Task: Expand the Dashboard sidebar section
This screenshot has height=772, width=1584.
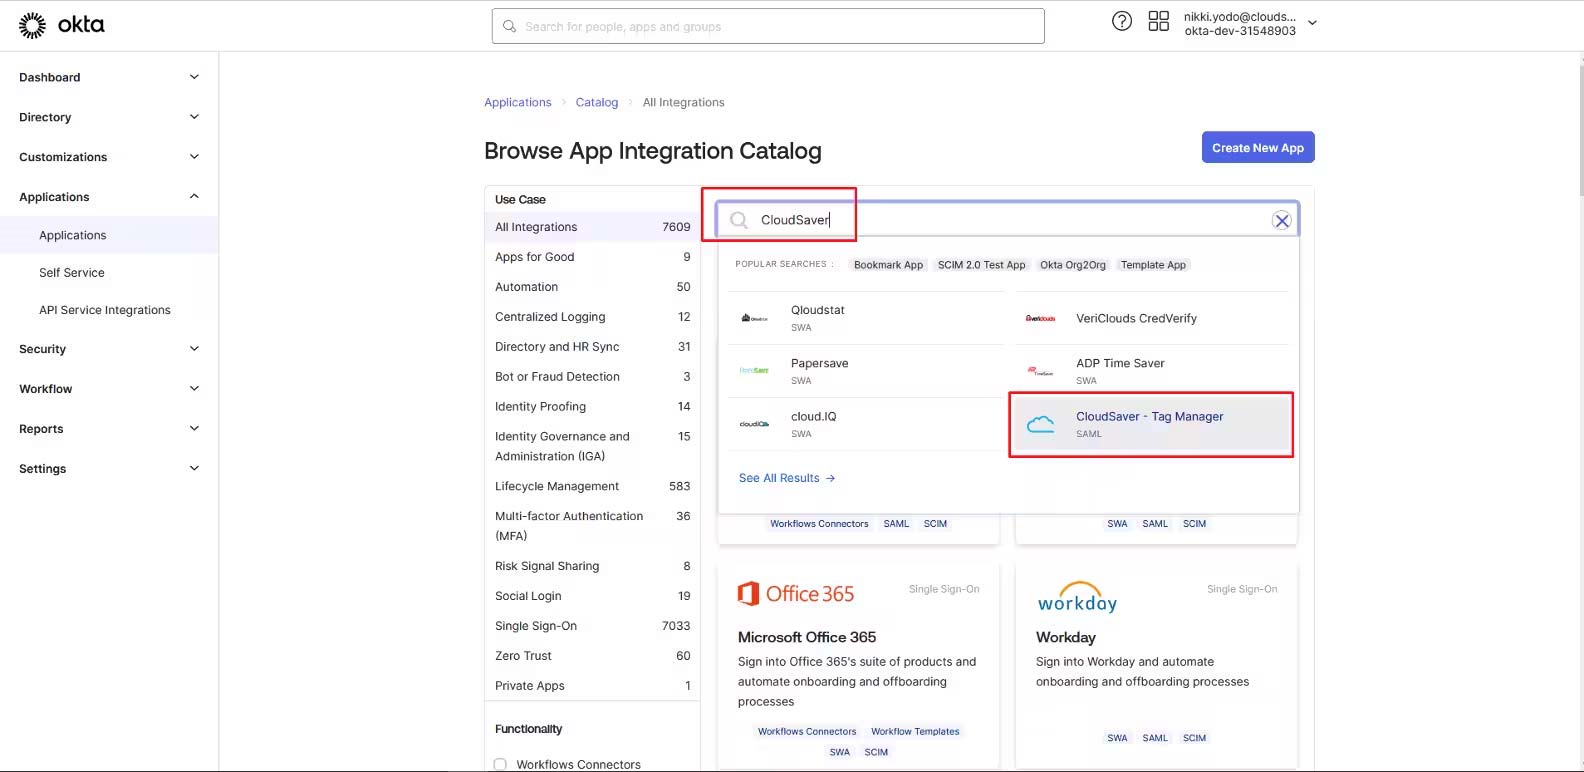Action: (194, 77)
